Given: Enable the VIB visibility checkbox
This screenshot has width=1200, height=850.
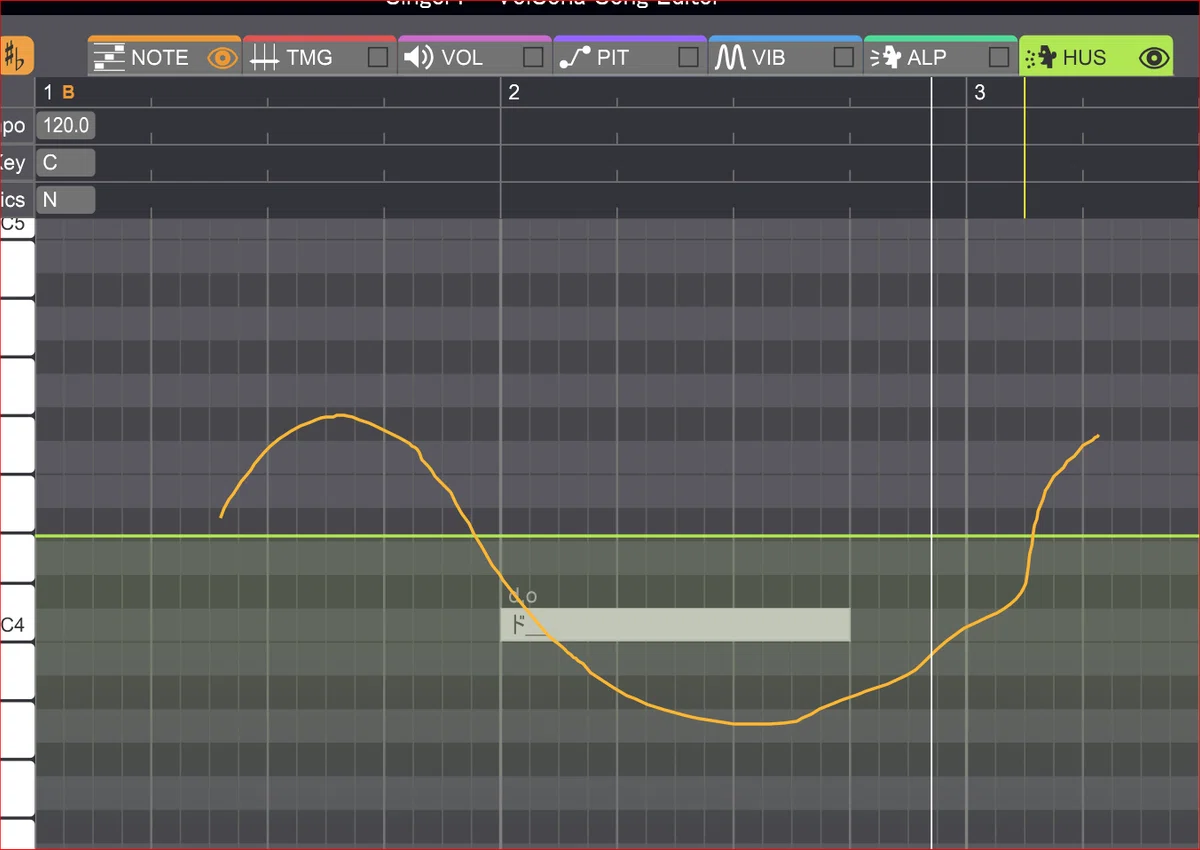Looking at the screenshot, I should (x=843, y=57).
